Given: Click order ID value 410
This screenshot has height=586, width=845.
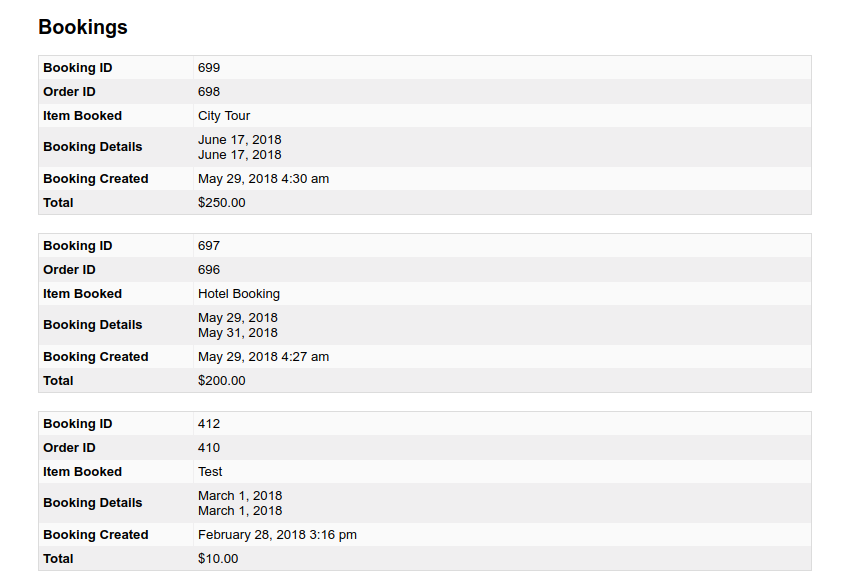Looking at the screenshot, I should (209, 448).
